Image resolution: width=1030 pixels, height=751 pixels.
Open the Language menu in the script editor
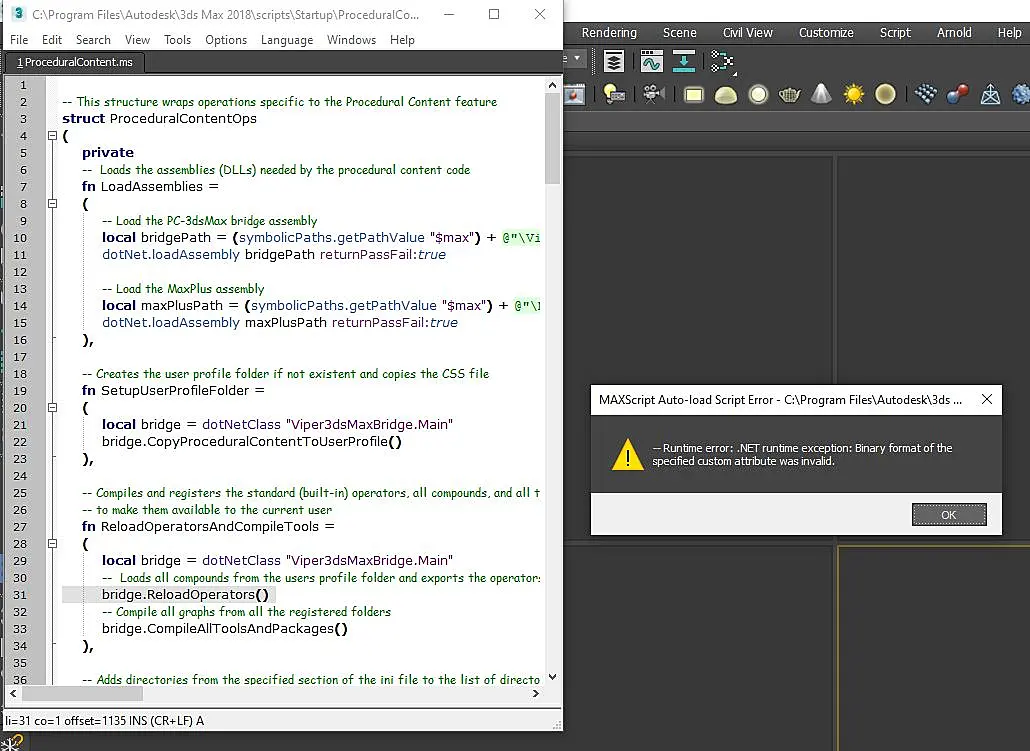tap(287, 40)
